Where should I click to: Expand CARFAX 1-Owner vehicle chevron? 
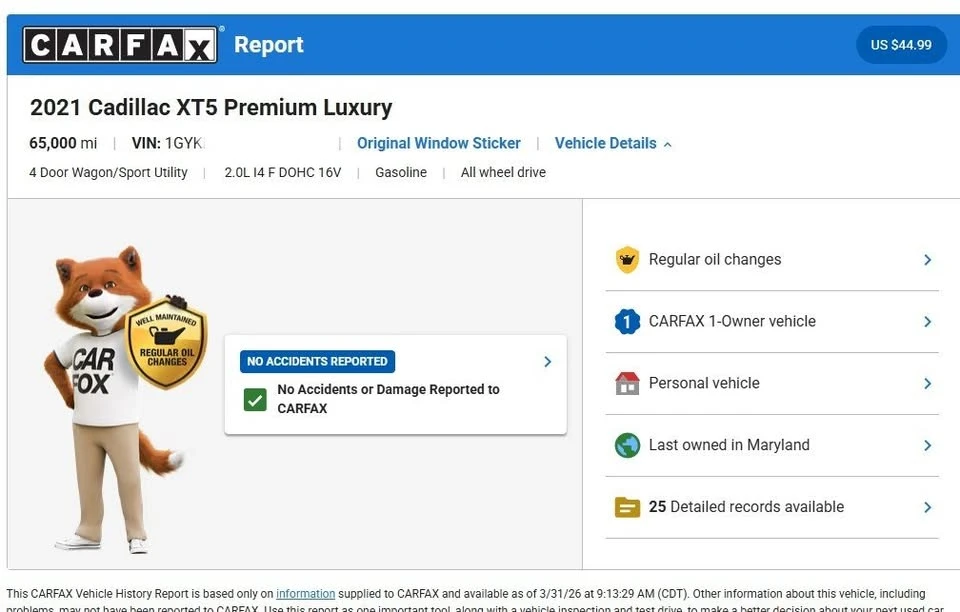(x=928, y=321)
